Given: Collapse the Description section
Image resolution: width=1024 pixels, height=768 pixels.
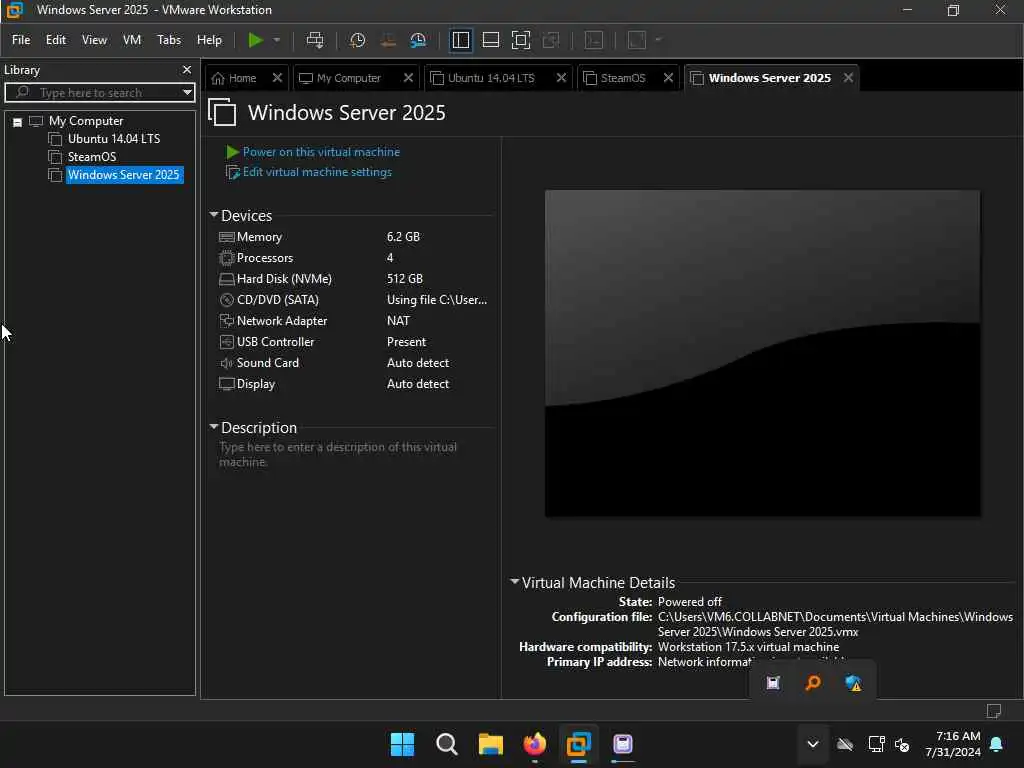Looking at the screenshot, I should tap(213, 426).
